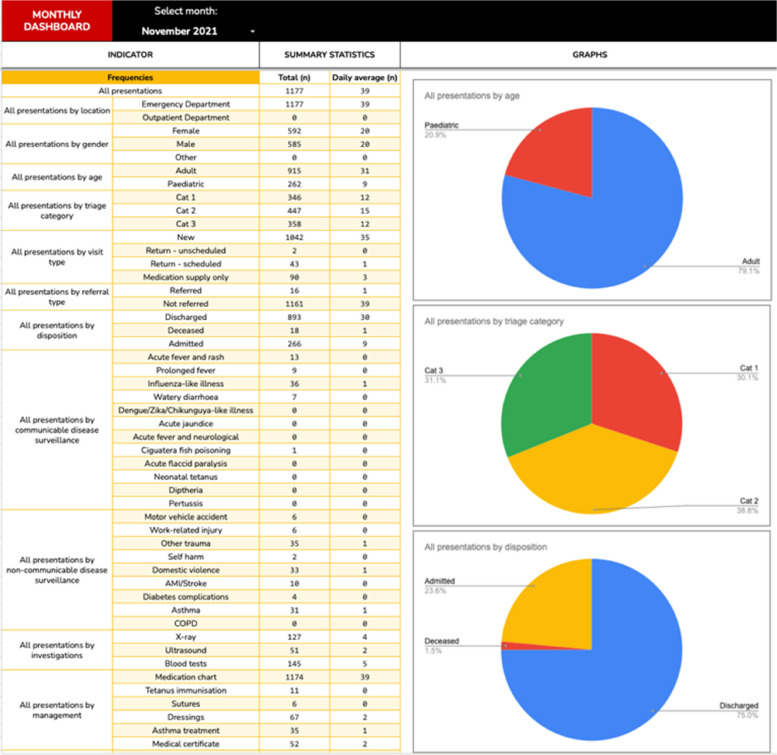The width and height of the screenshot is (777, 755).
Task: Click the MONTHLY DASHBOARD red title cell
Action: [x=57, y=21]
